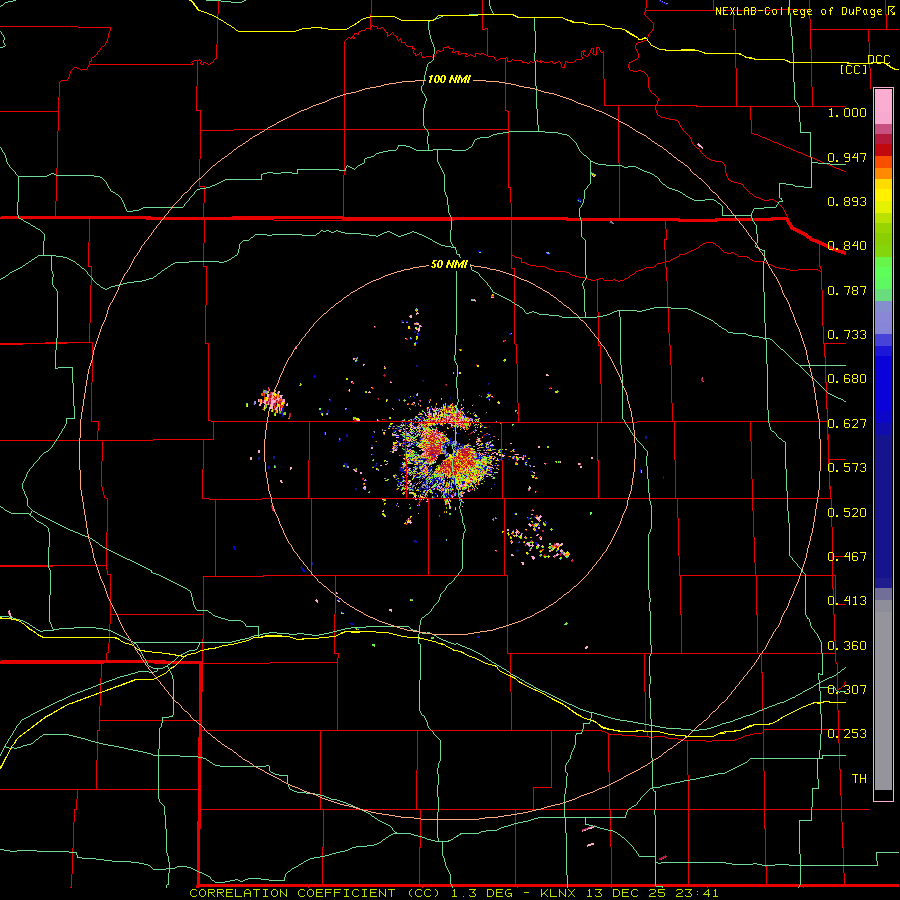900x900 pixels.
Task: Select the 0.360 scale value
Action: [847, 646]
